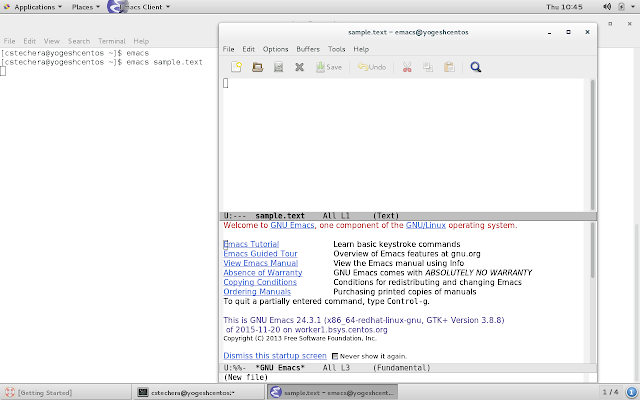Open a file with the folder icon
Image resolution: width=640 pixels, height=400 pixels.
point(258,67)
